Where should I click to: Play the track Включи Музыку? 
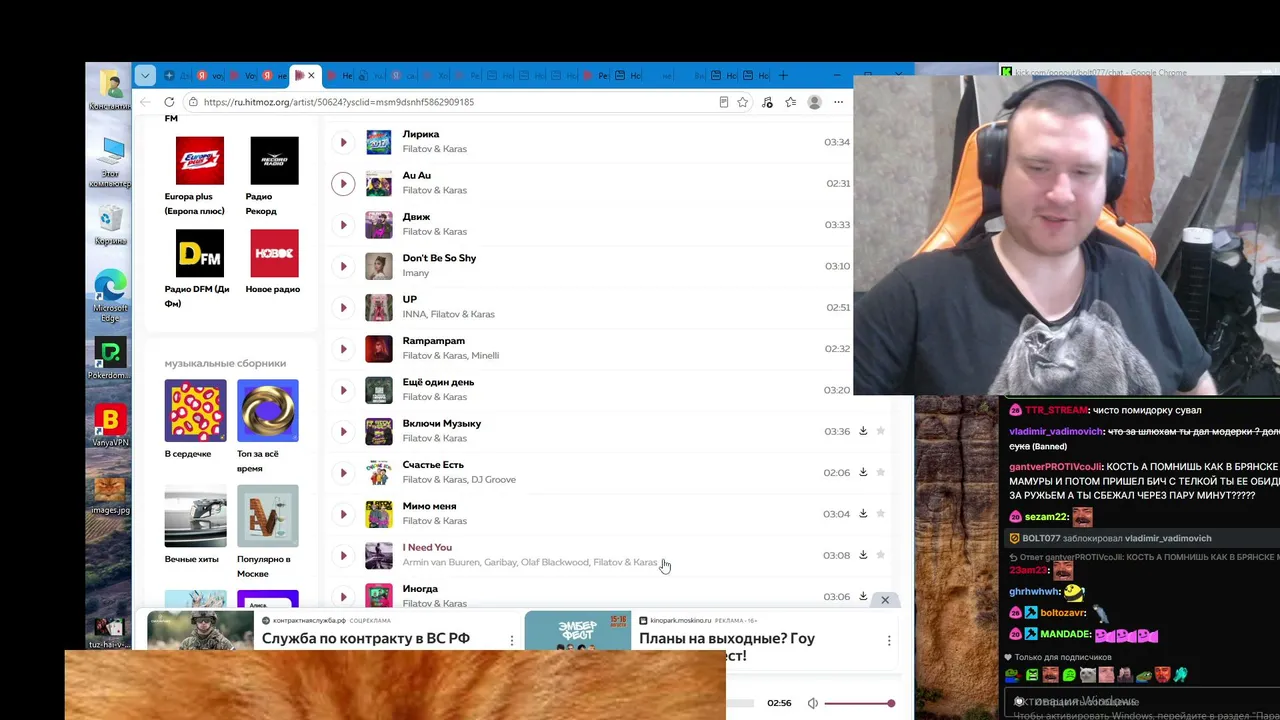343,431
